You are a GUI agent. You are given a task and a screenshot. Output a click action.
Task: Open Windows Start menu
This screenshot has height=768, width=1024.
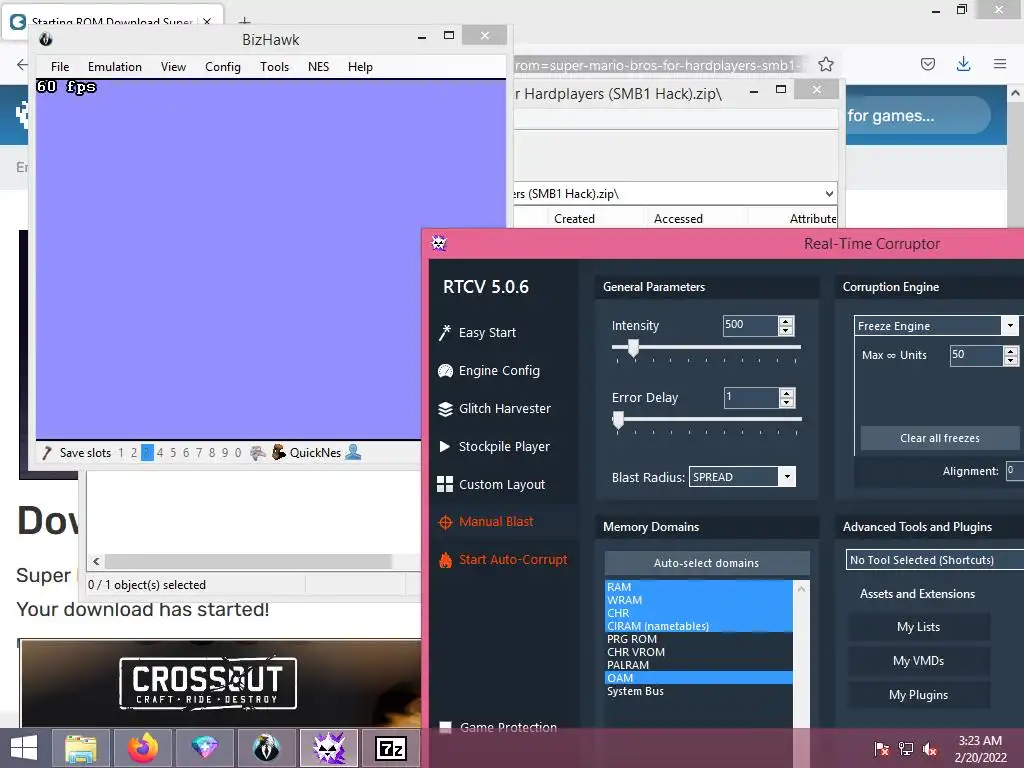24,748
